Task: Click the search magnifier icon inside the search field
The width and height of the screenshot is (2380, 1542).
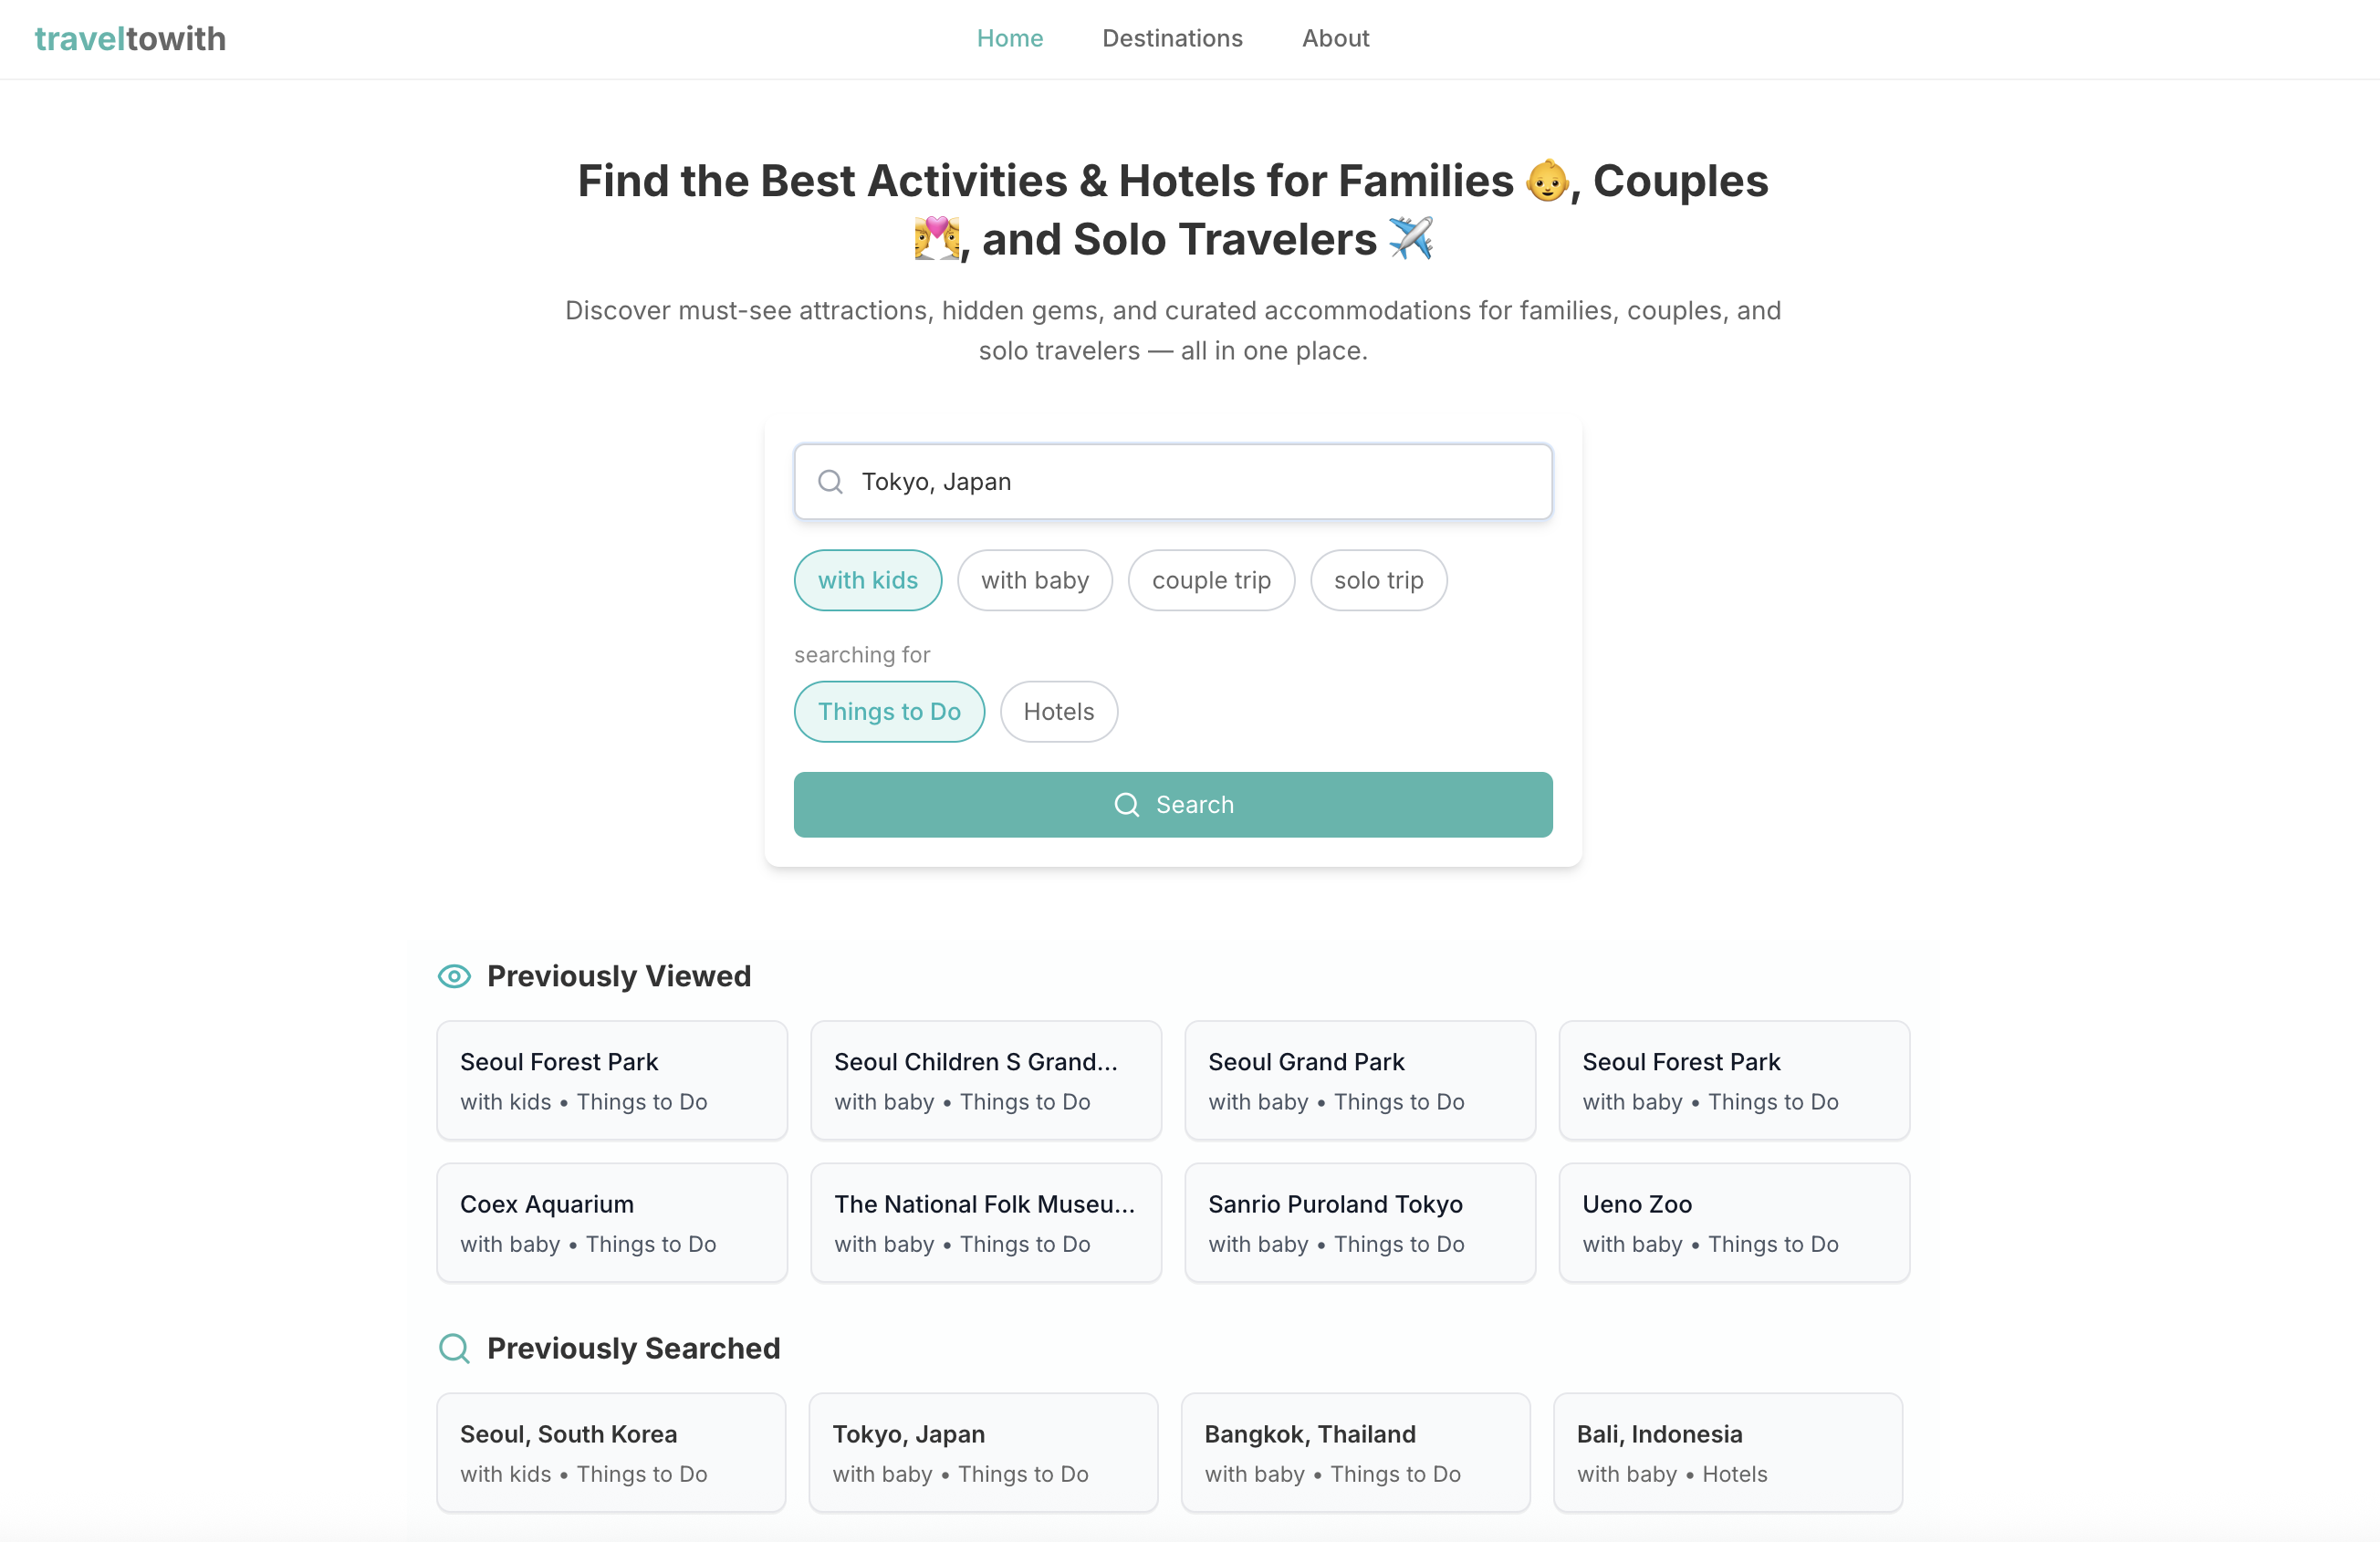Action: (x=830, y=481)
